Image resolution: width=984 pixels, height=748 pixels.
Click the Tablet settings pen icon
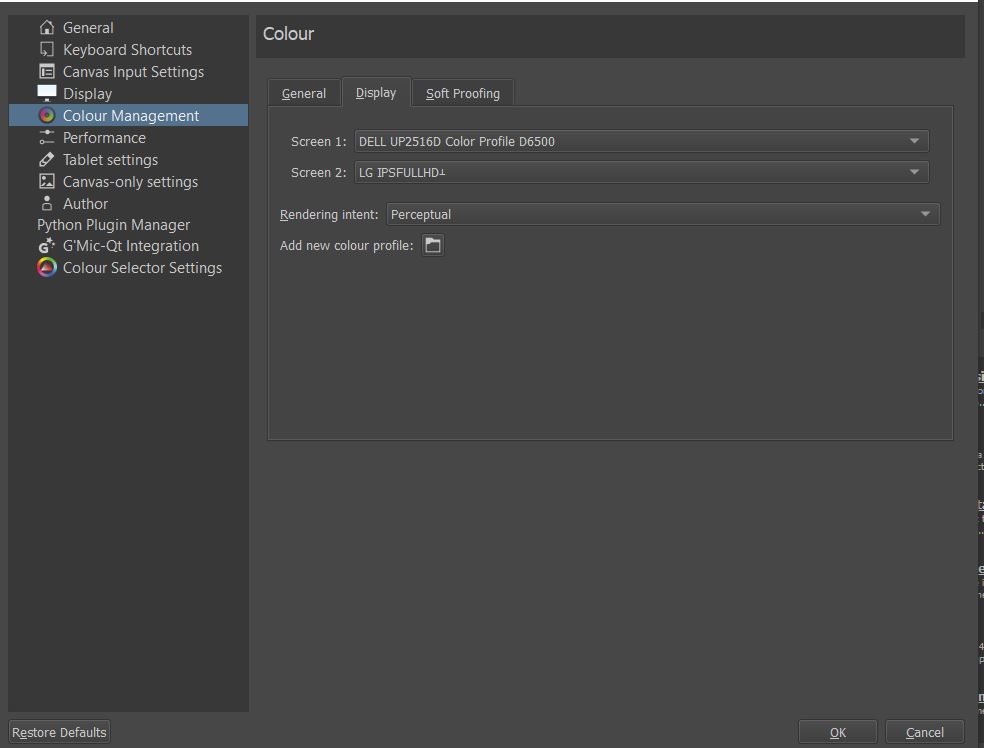tap(46, 159)
